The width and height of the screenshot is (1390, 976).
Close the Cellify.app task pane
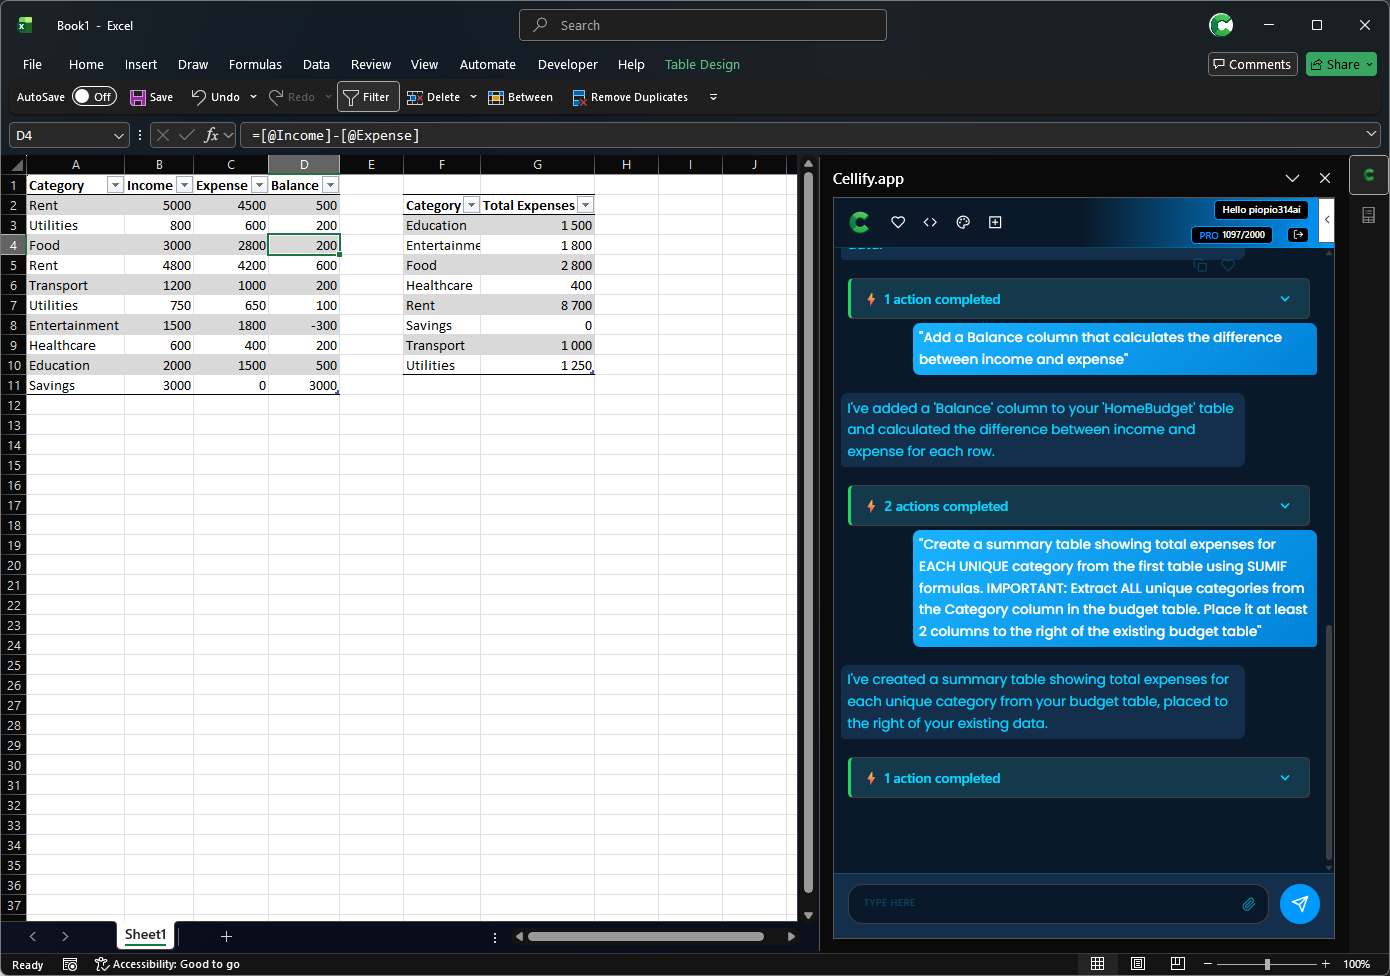tap(1325, 178)
